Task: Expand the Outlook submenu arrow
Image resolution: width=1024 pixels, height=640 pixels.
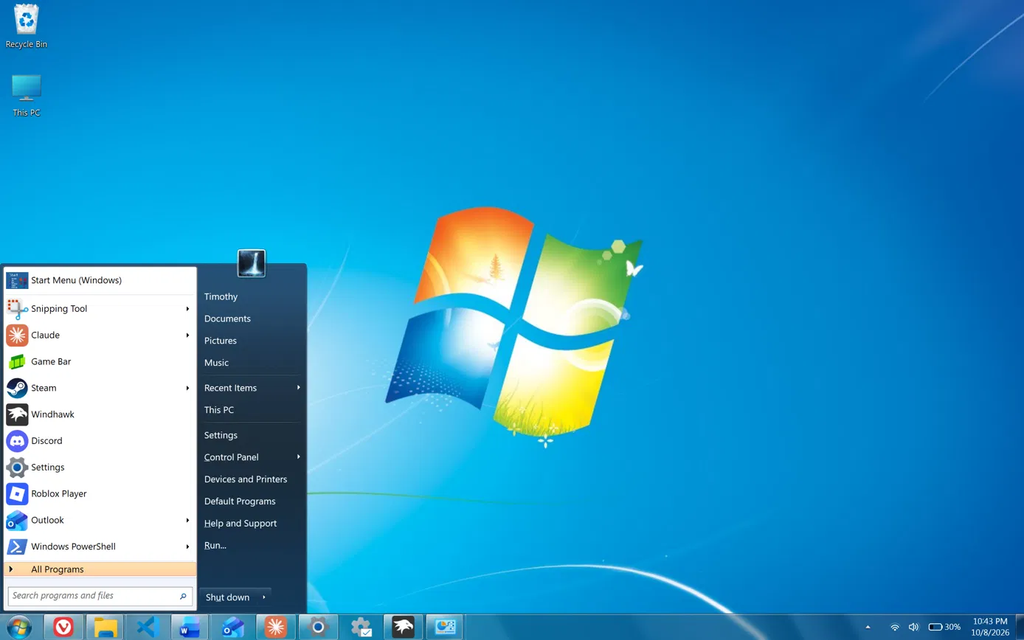Action: point(187,520)
